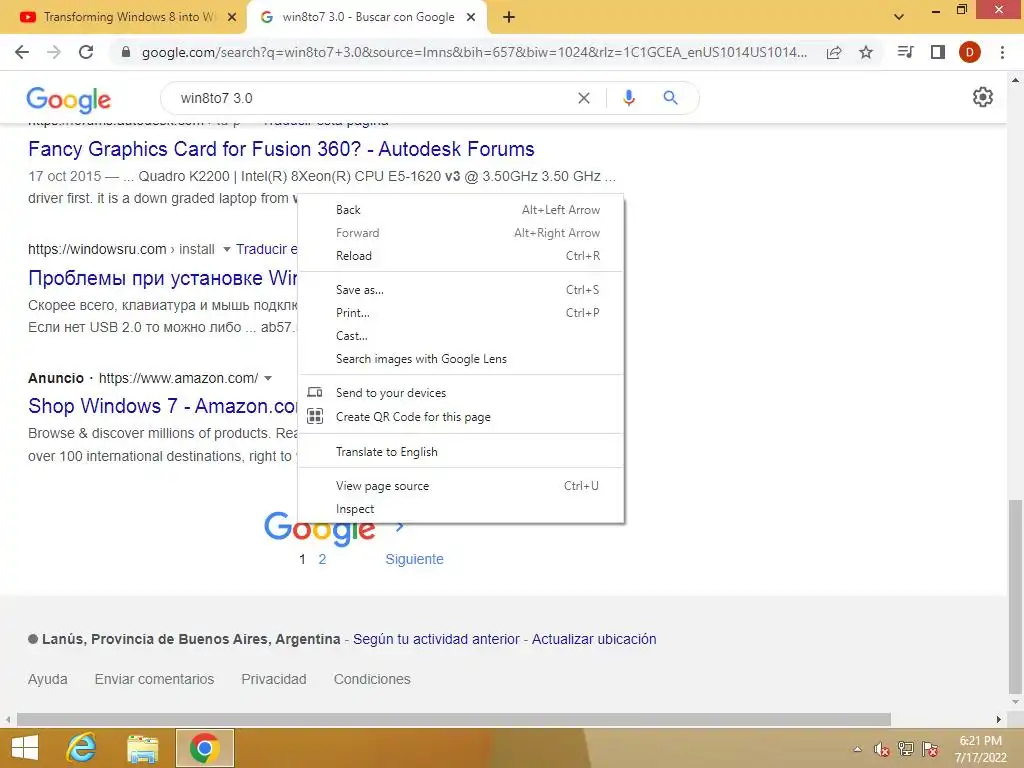1024x768 pixels.
Task: Click the blue magnifier search icon
Action: (x=670, y=98)
